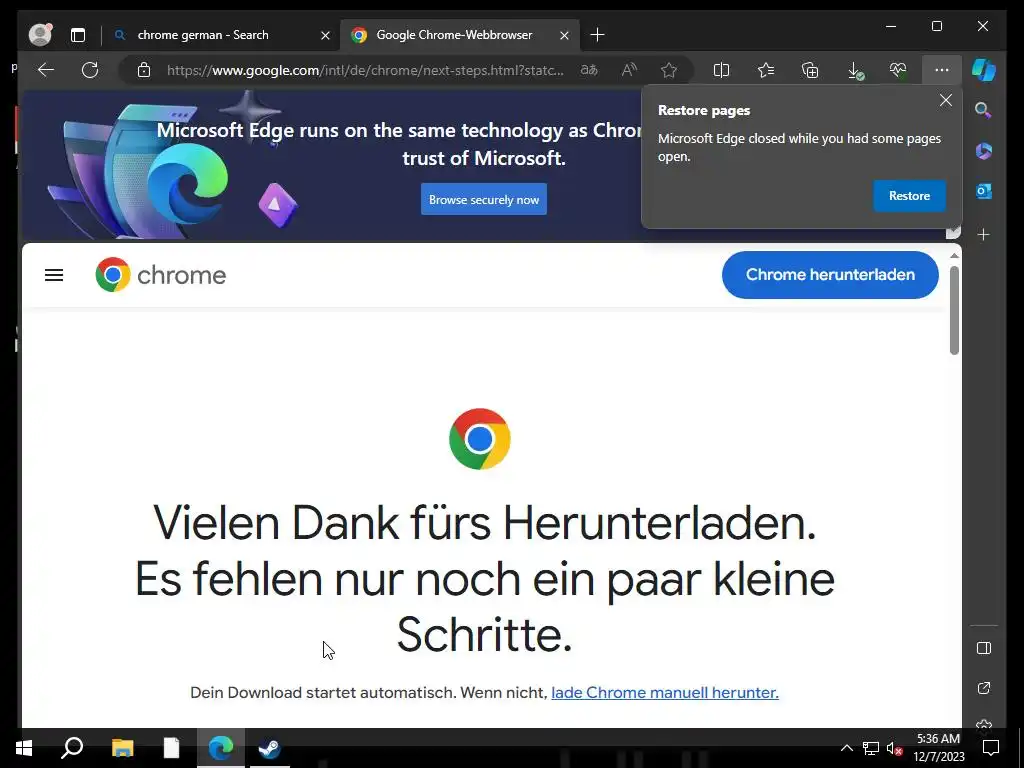View site information lock icon

[144, 70]
